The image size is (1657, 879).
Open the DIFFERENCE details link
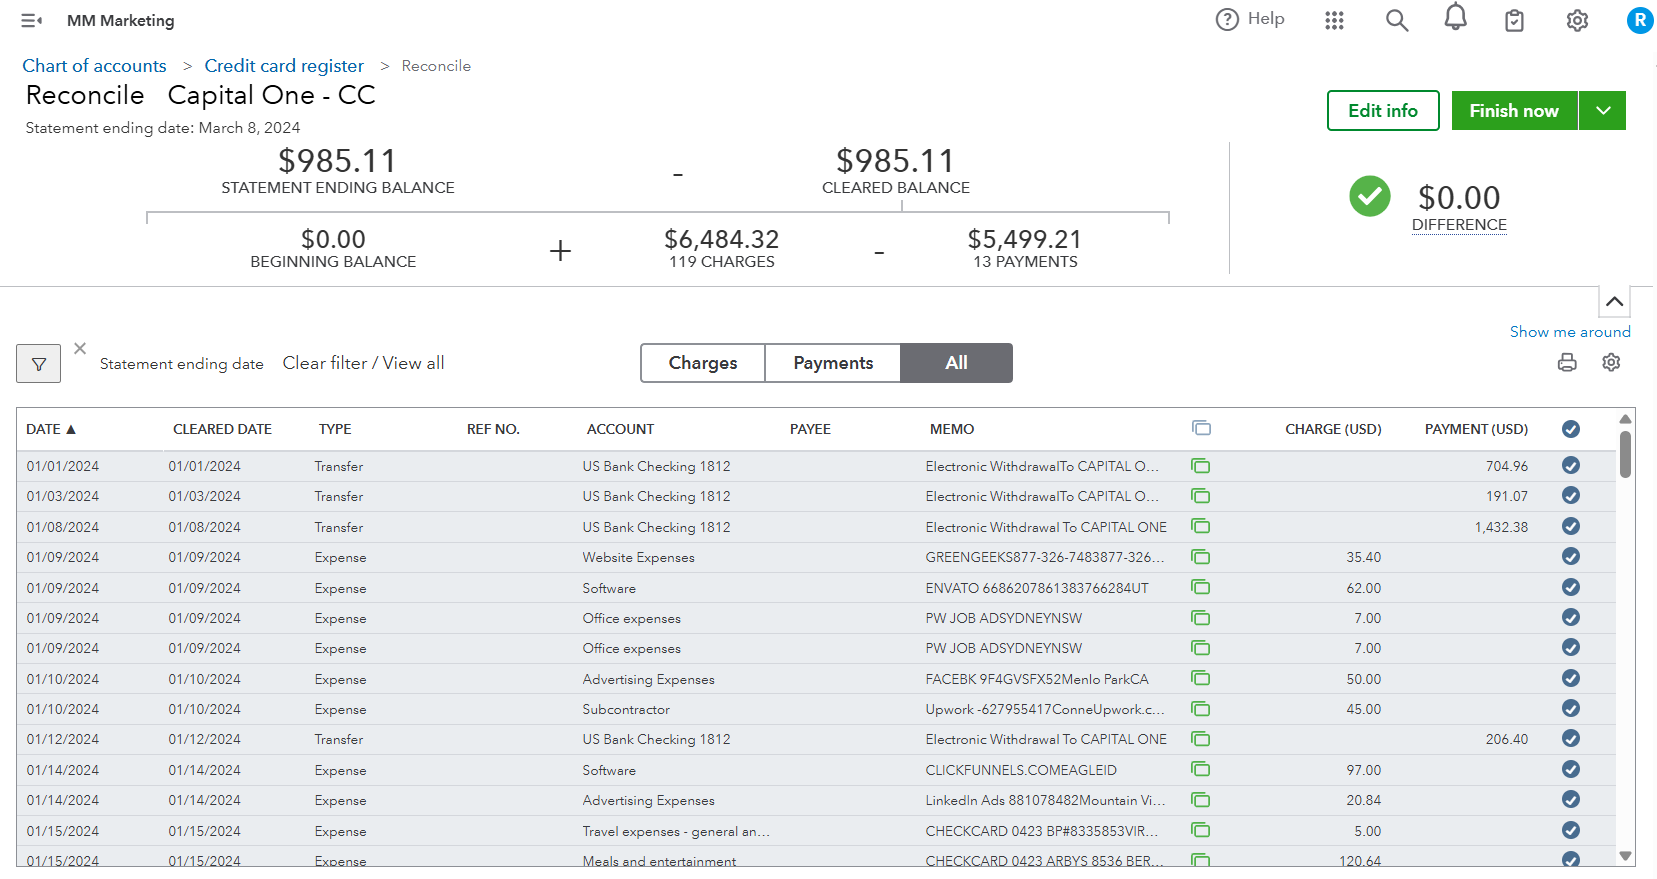coord(1459,225)
